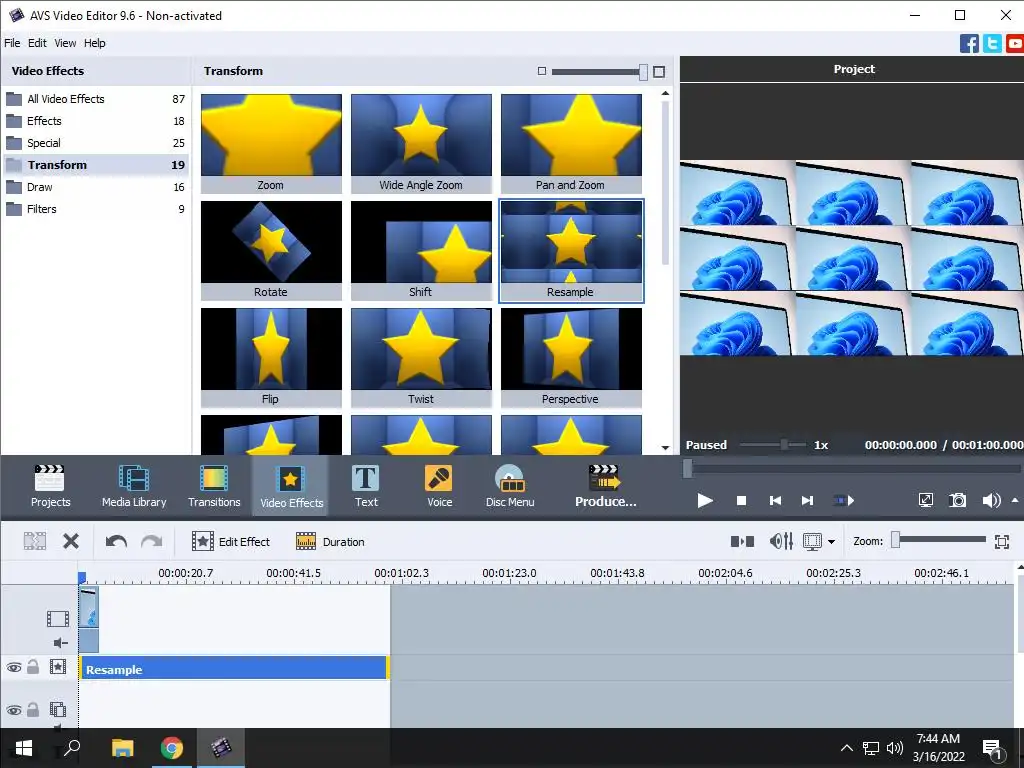Select the Perspective effect thumbnail
This screenshot has height=768, width=1024.
[571, 358]
